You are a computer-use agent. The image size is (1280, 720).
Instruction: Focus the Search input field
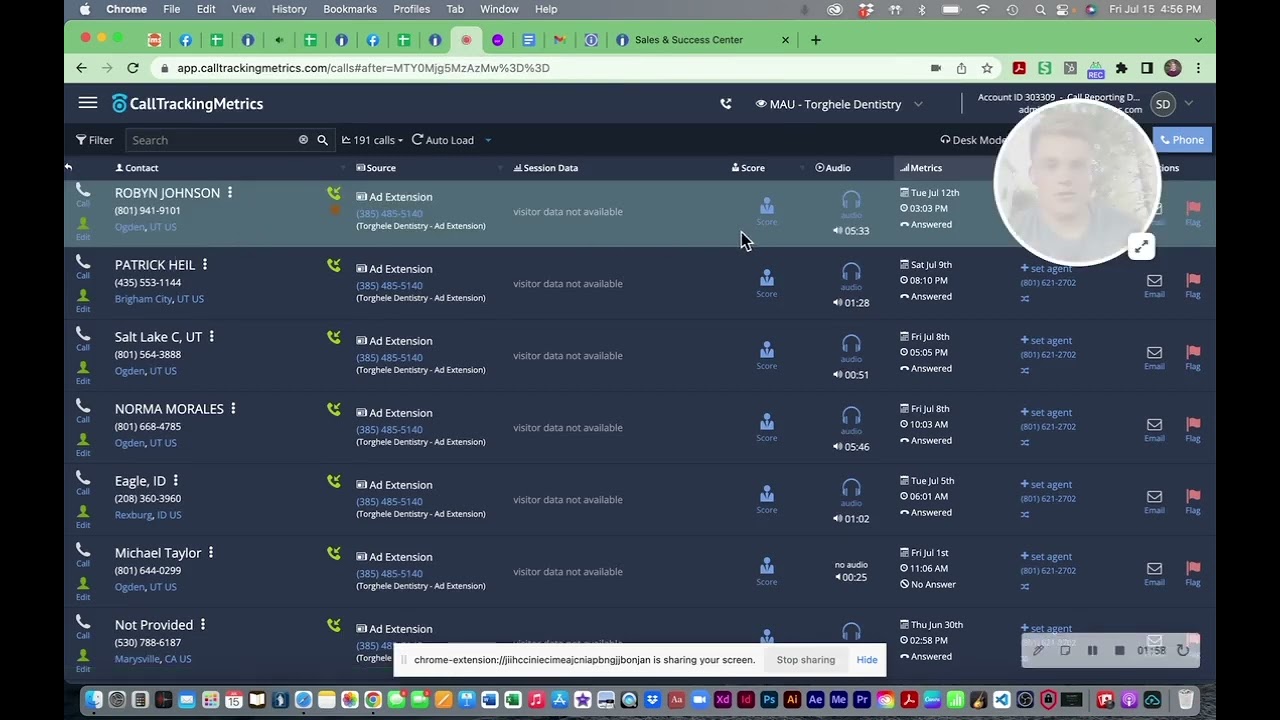click(212, 140)
